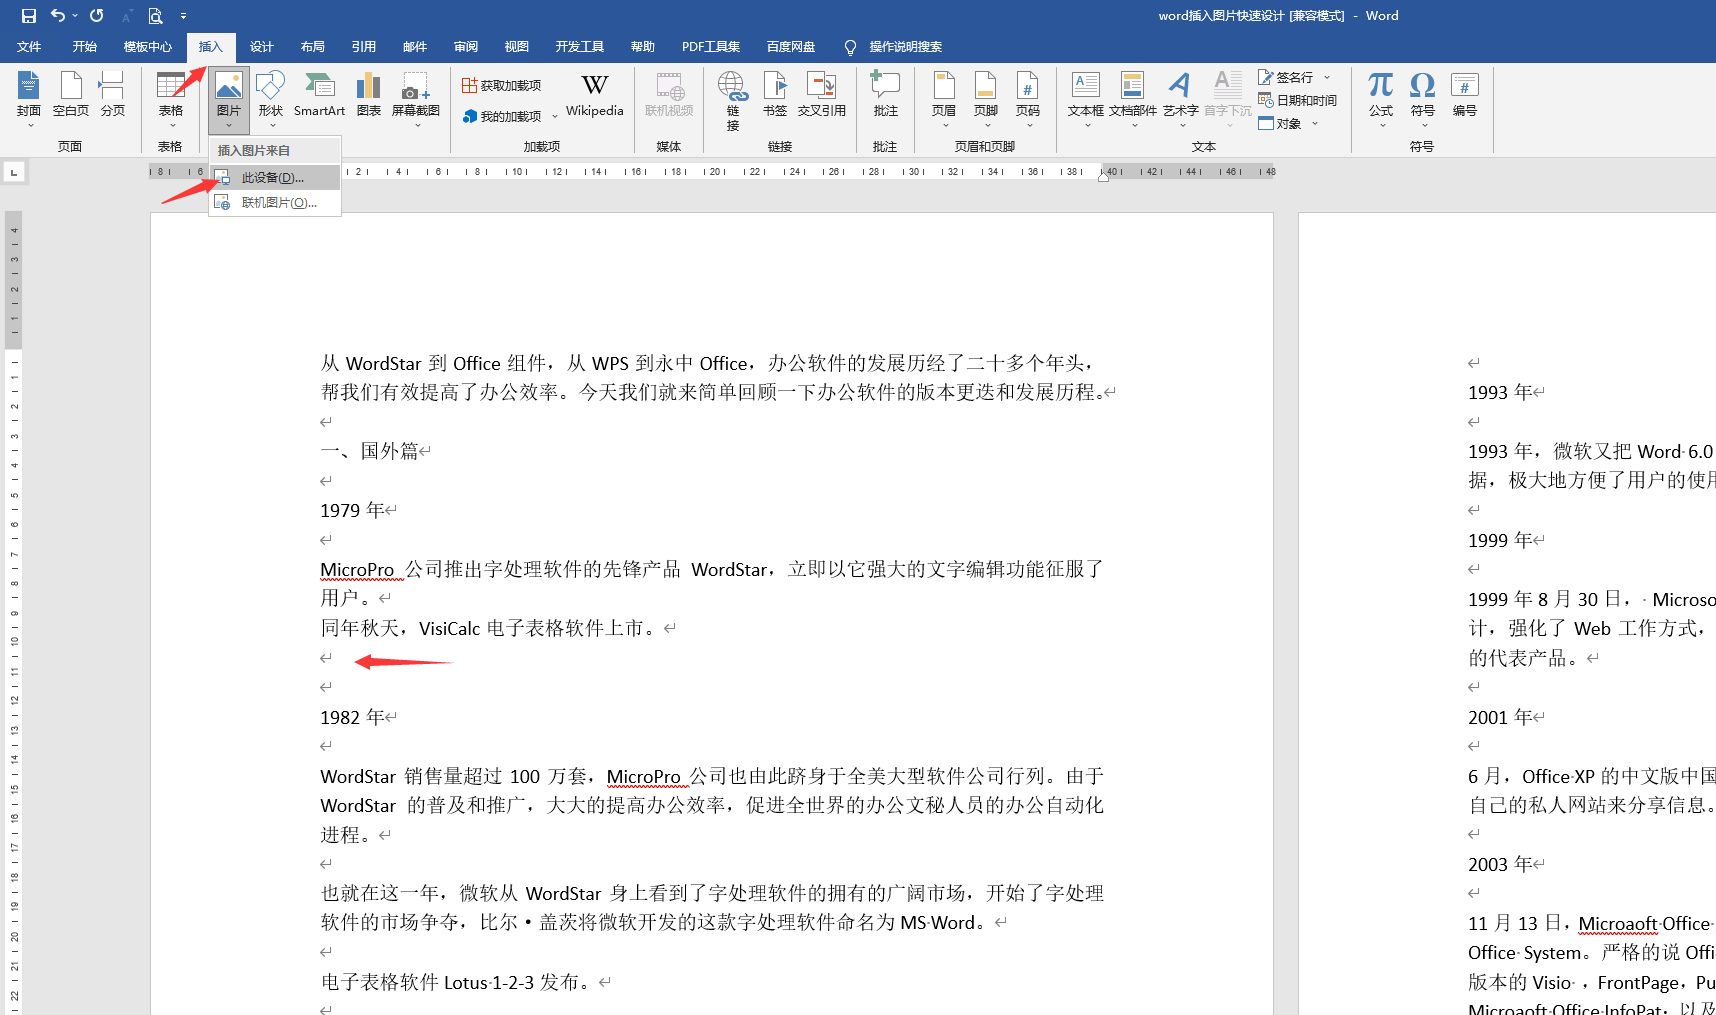The width and height of the screenshot is (1716, 1015).
Task: Click 获取加载项 button
Action: tap(502, 86)
